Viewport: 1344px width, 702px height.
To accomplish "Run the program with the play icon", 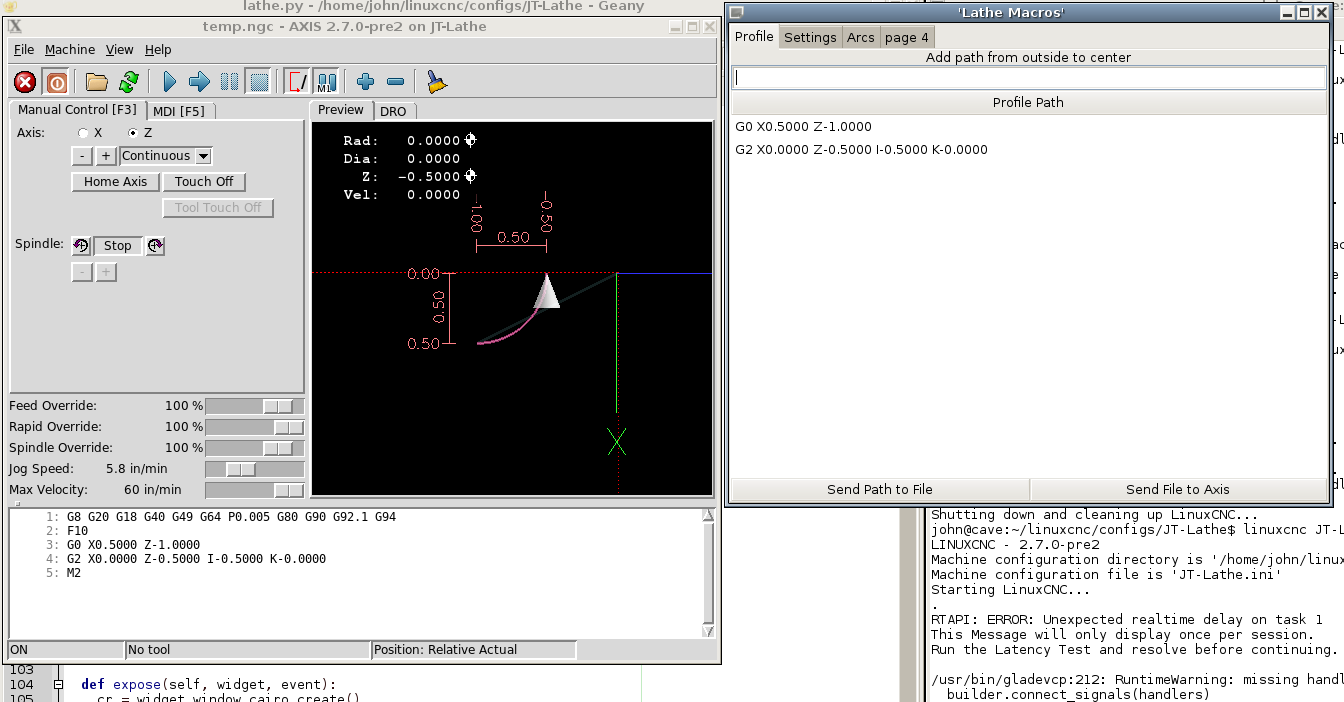I will pyautogui.click(x=169, y=82).
